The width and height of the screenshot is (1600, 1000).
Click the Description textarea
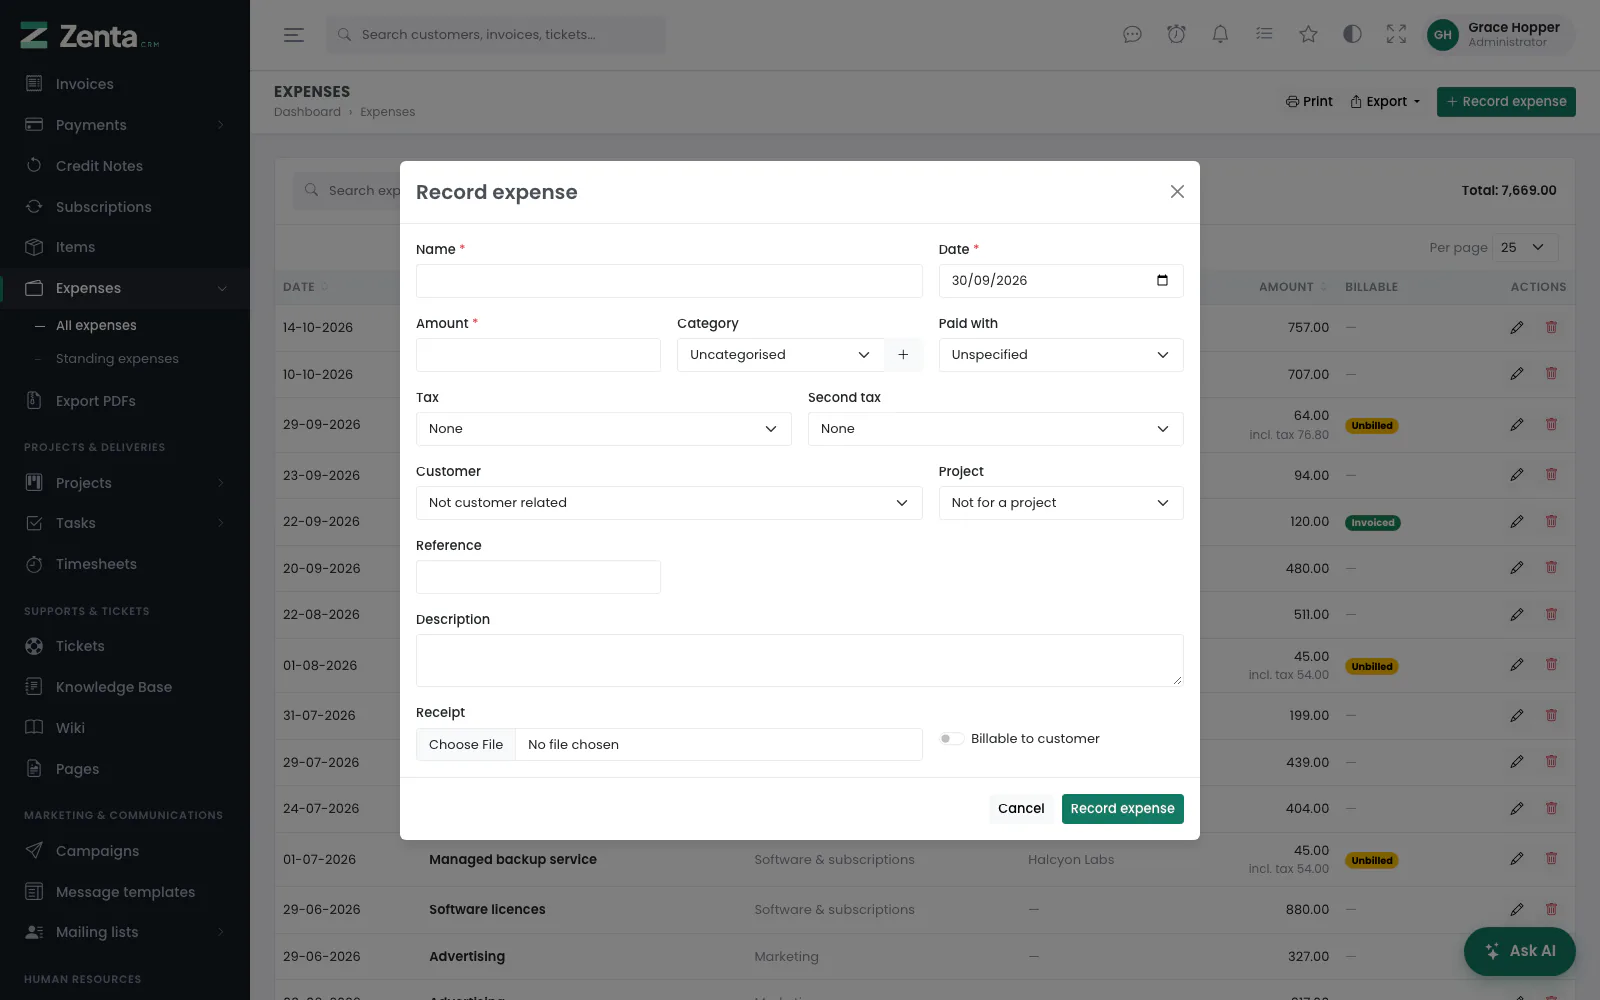[800, 660]
